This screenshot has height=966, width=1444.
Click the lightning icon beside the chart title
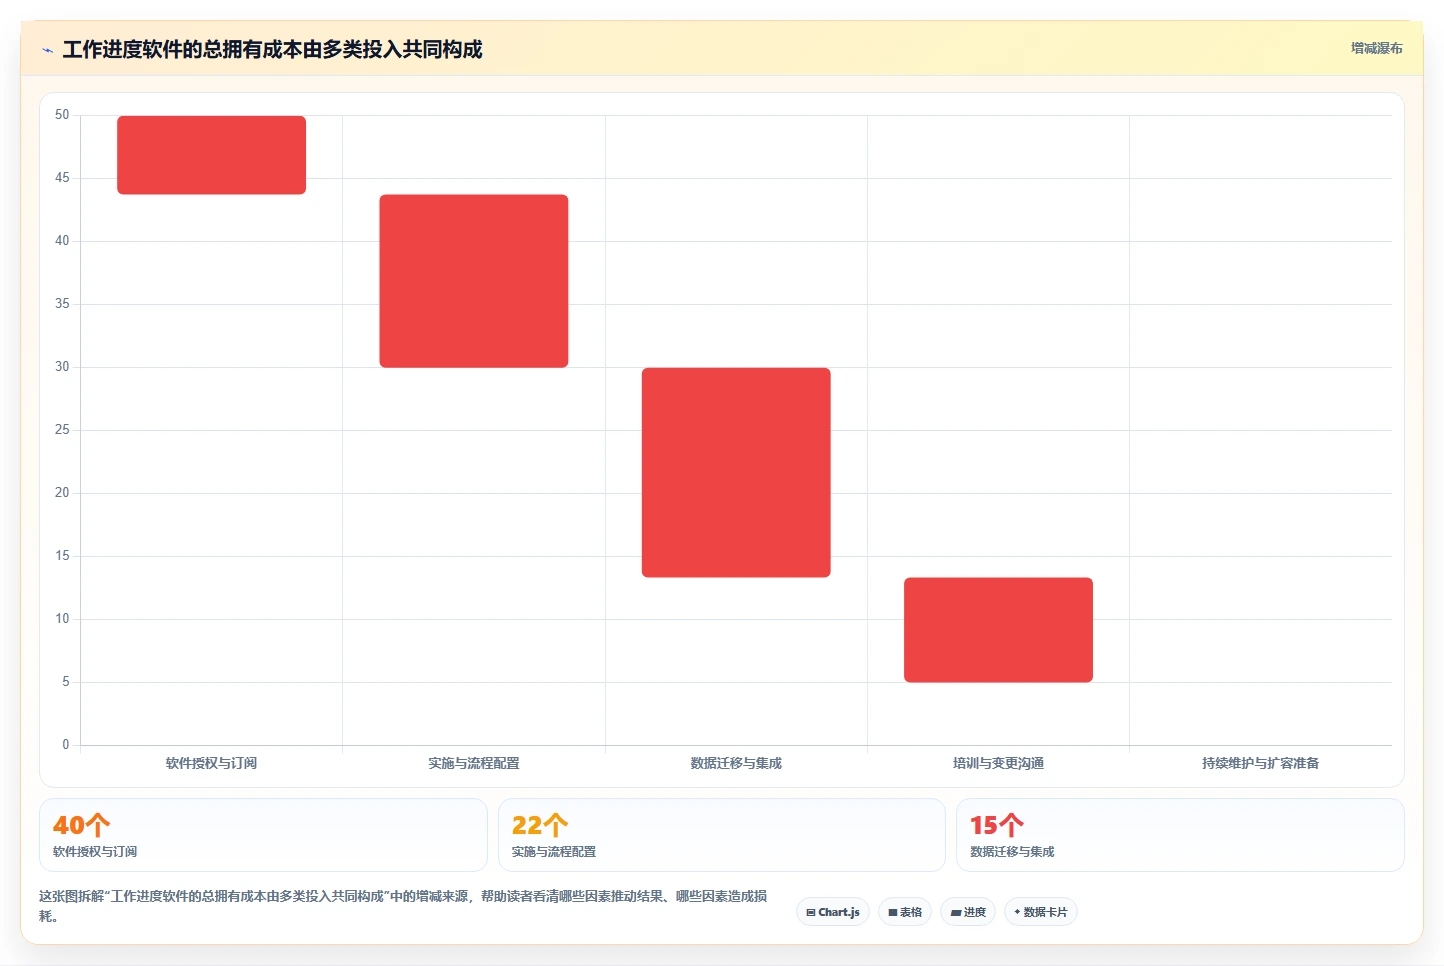(x=47, y=50)
